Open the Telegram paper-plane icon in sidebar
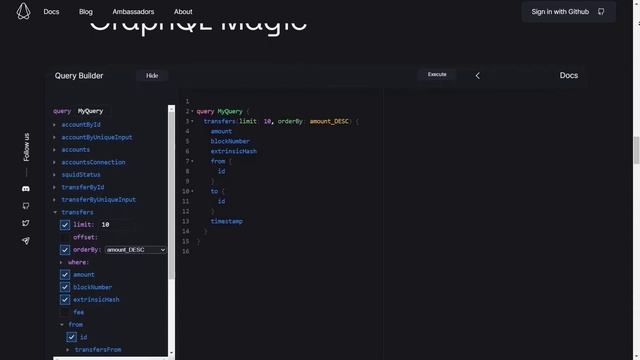This screenshot has width=640, height=360. coord(26,240)
